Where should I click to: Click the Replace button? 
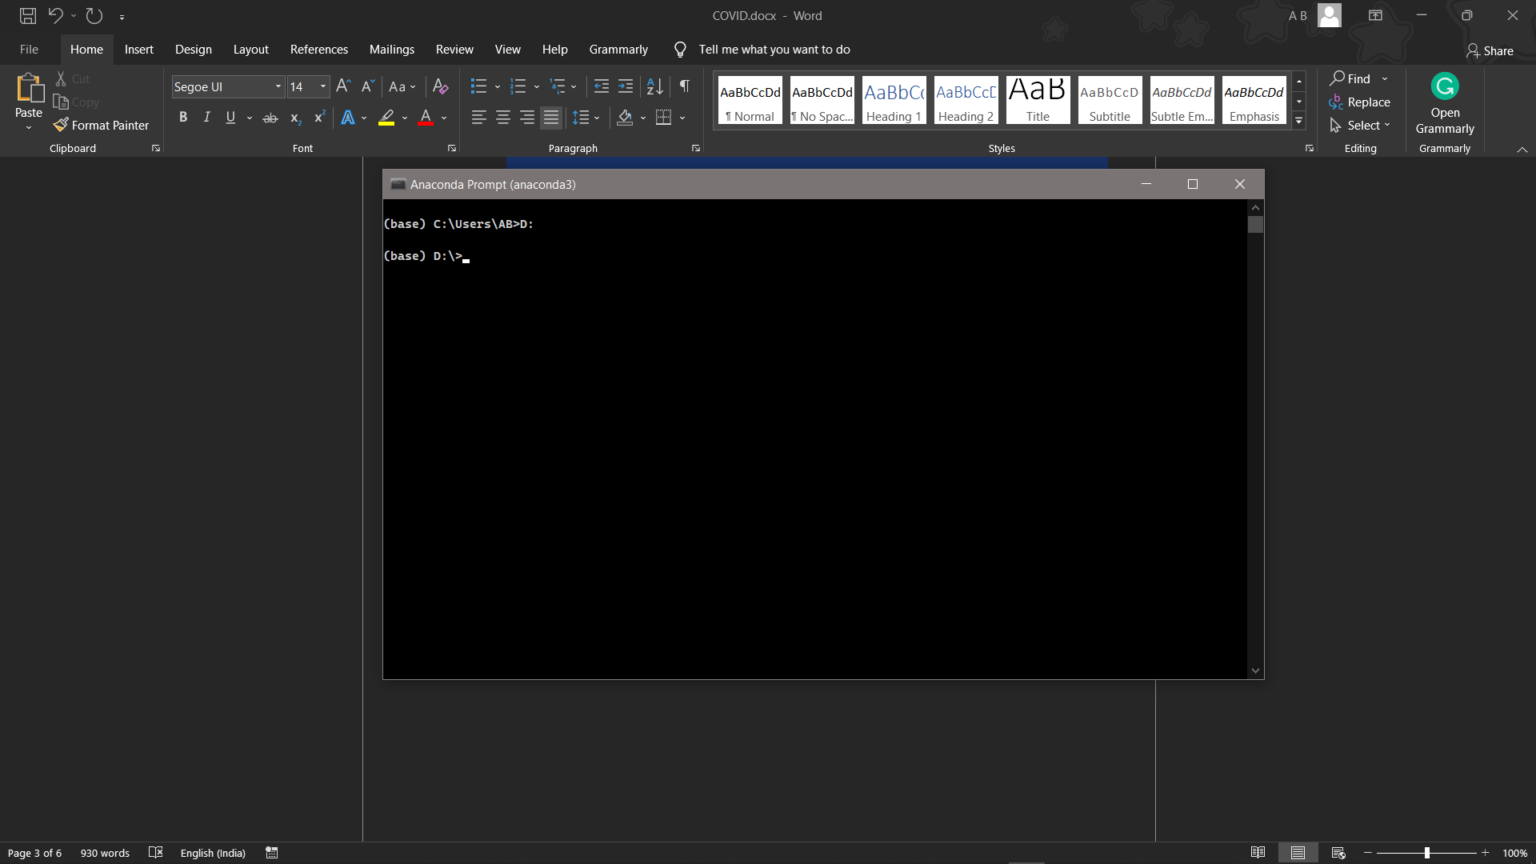pos(1360,102)
